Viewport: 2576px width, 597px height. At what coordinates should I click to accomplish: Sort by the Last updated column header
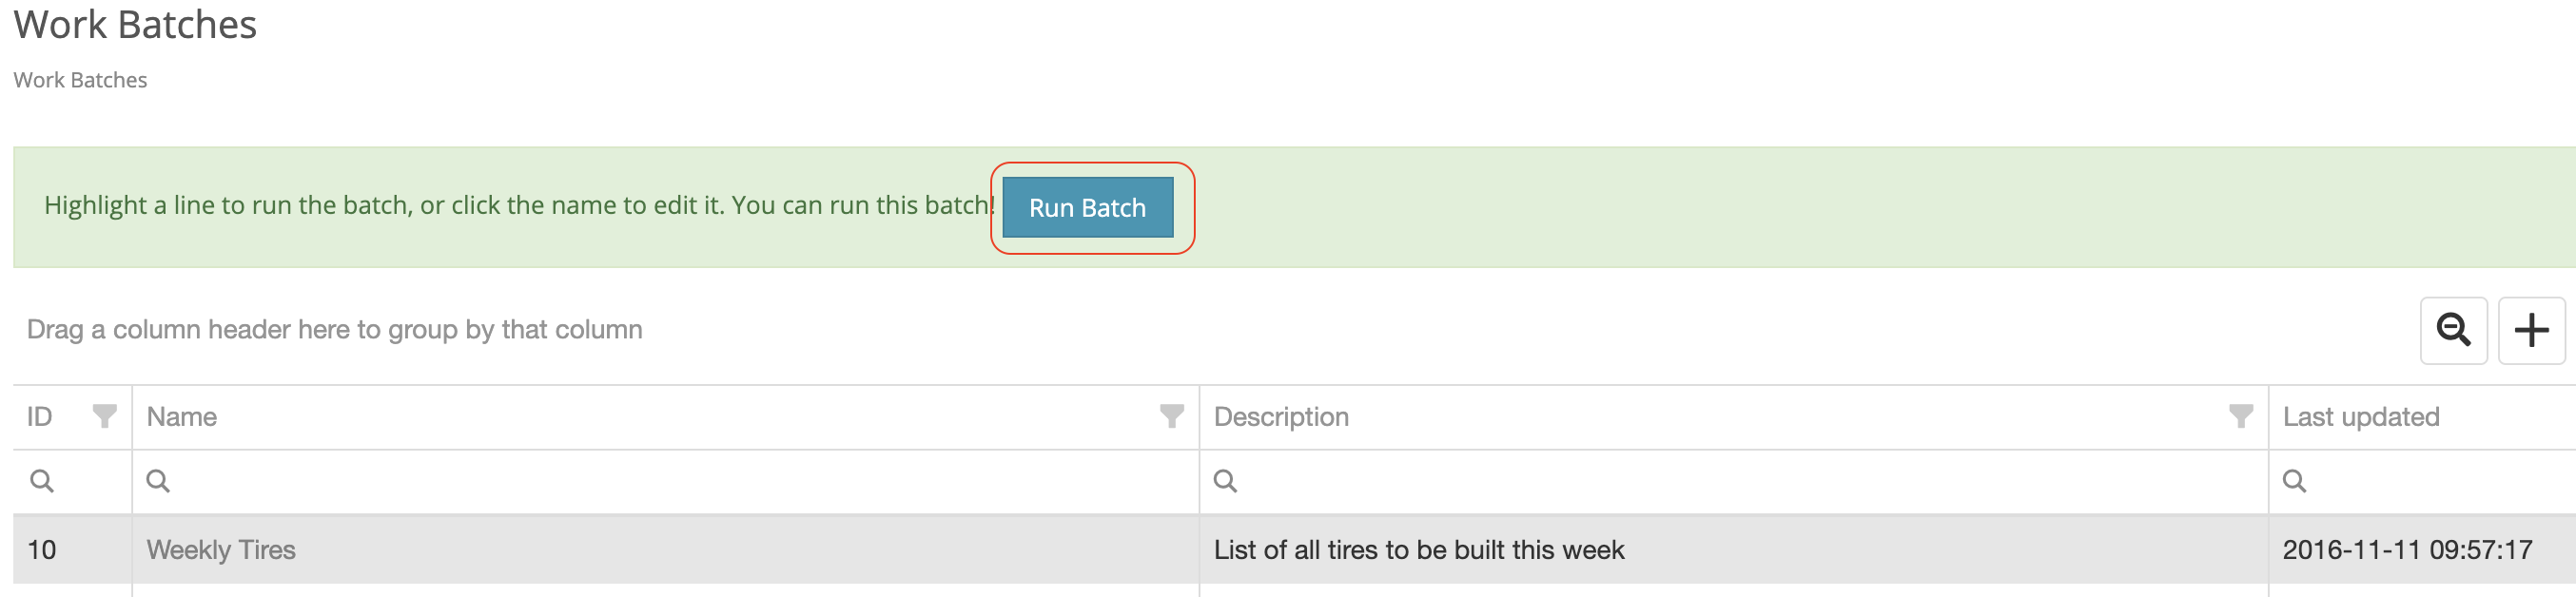coord(2360,417)
